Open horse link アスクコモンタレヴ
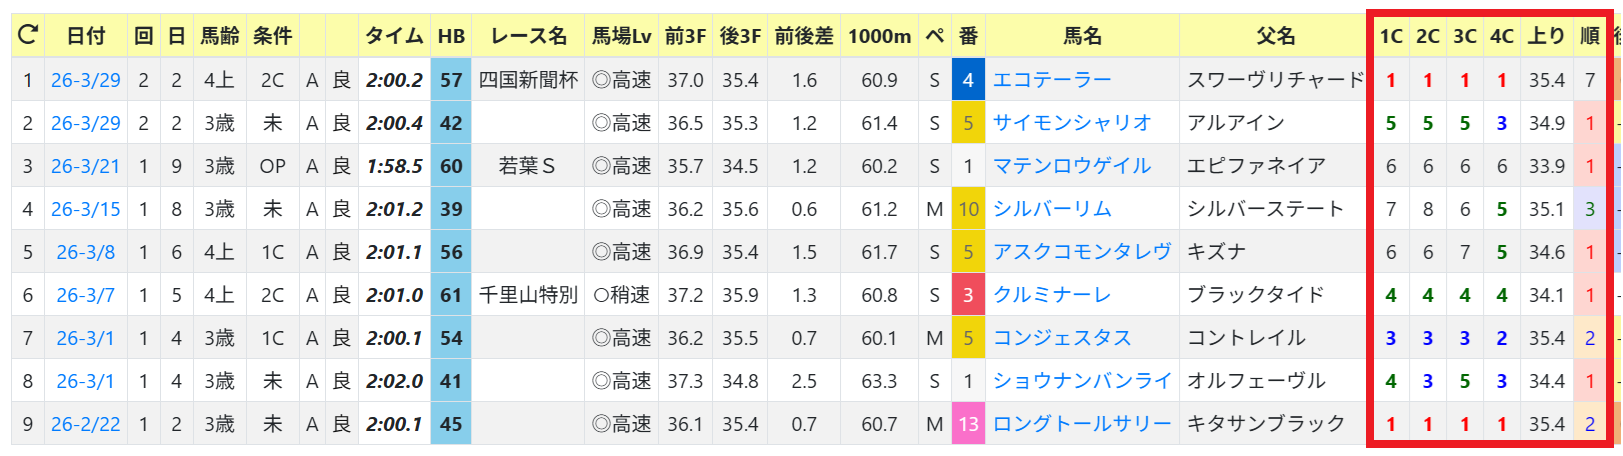 [x=1082, y=252]
